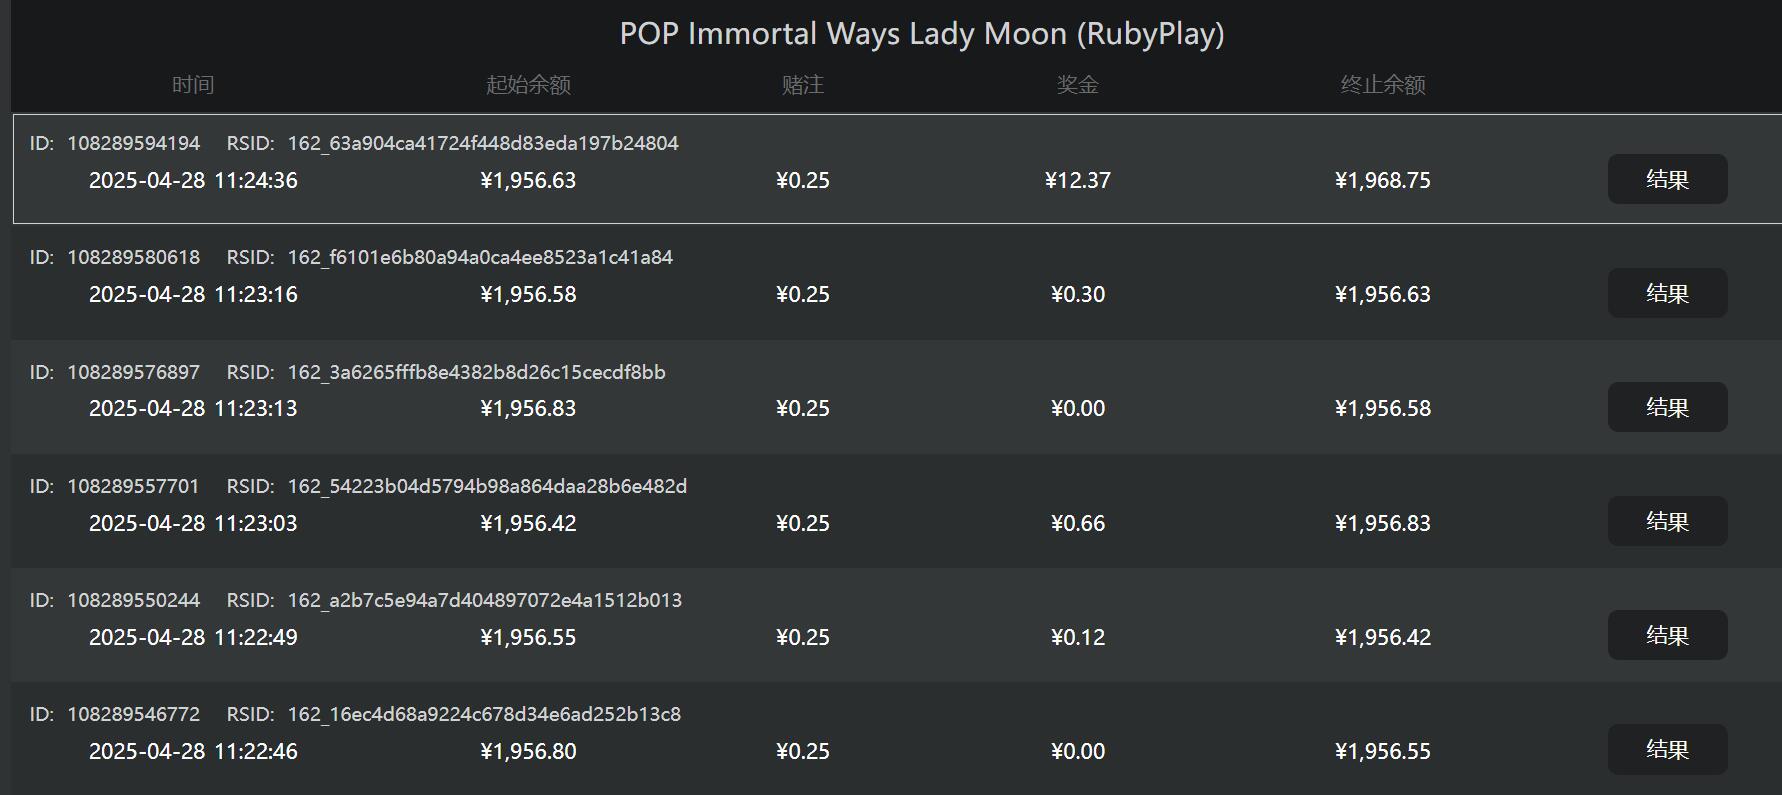Show 结果 for the 11:23:03 entry
This screenshot has width=1782, height=795.
1667,522
